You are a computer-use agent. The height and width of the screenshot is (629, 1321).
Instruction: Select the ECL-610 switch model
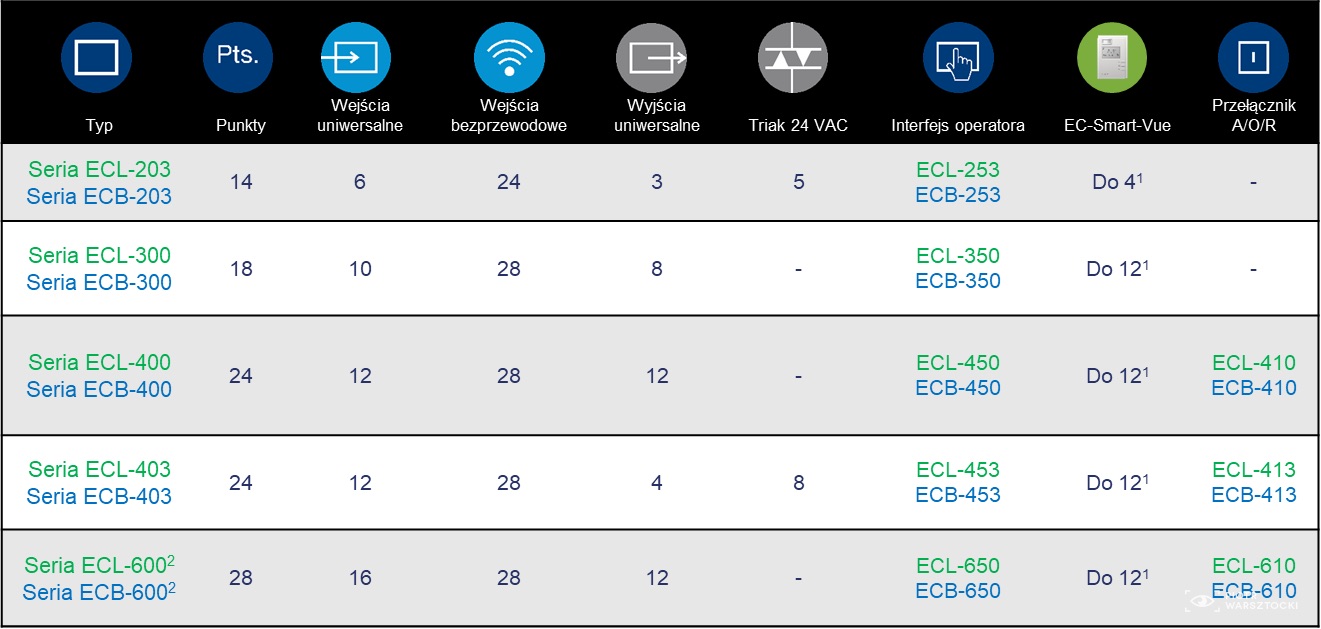pos(1254,565)
